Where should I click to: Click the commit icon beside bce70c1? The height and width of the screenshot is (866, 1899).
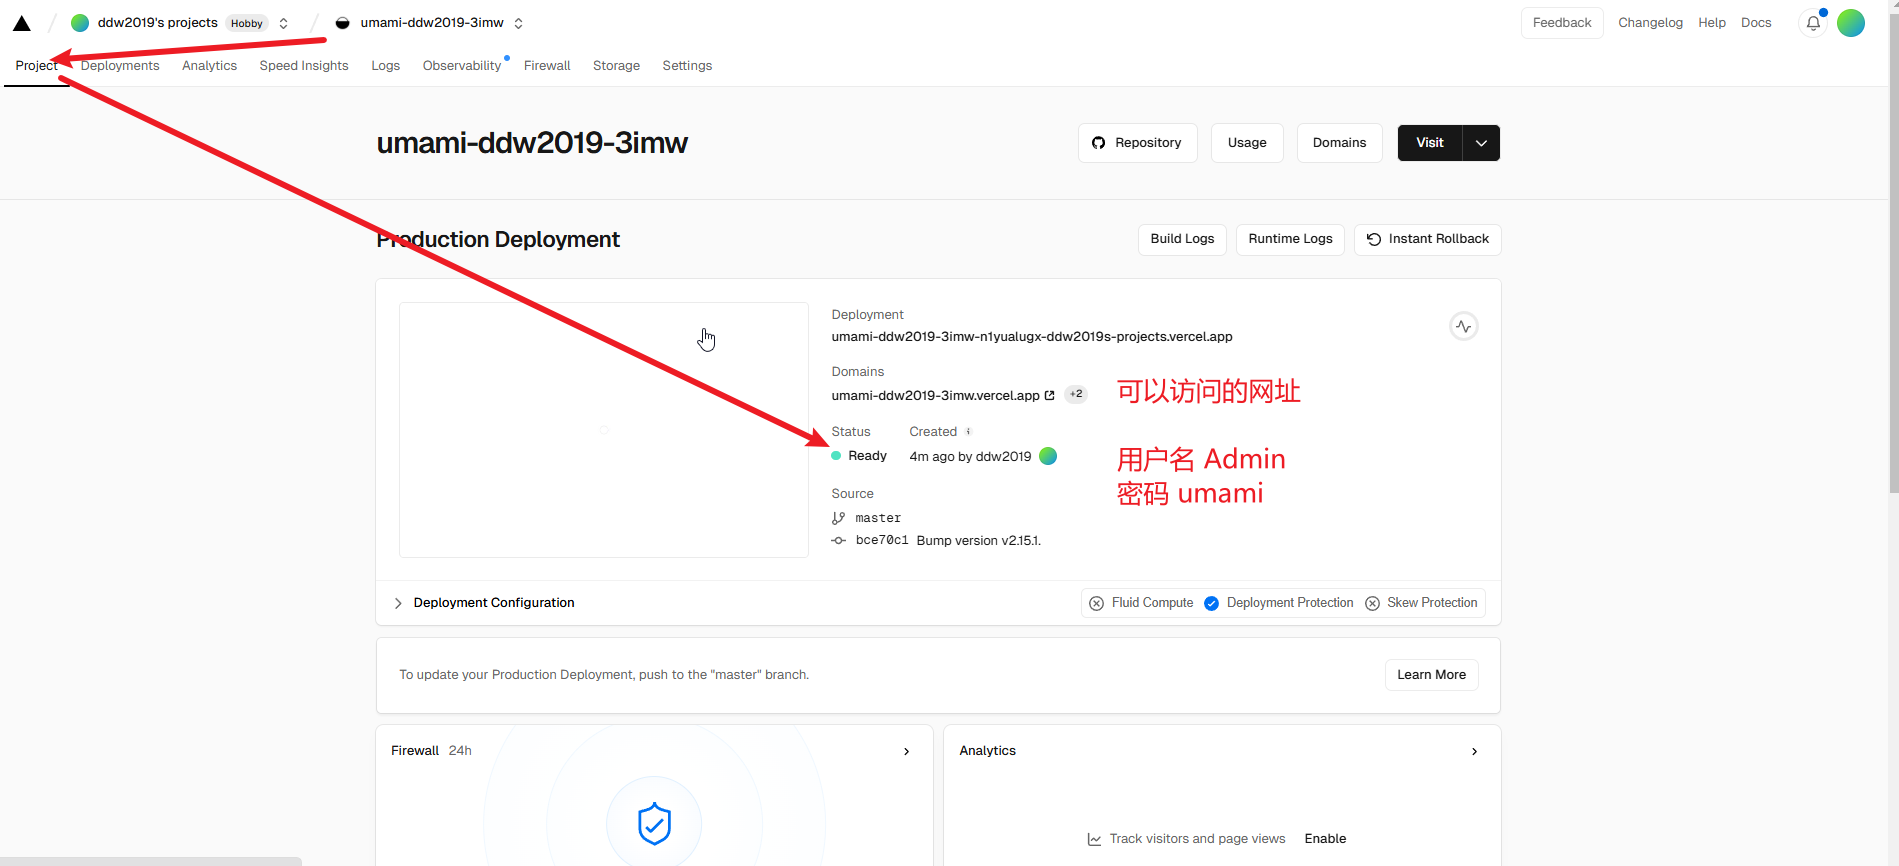point(838,540)
